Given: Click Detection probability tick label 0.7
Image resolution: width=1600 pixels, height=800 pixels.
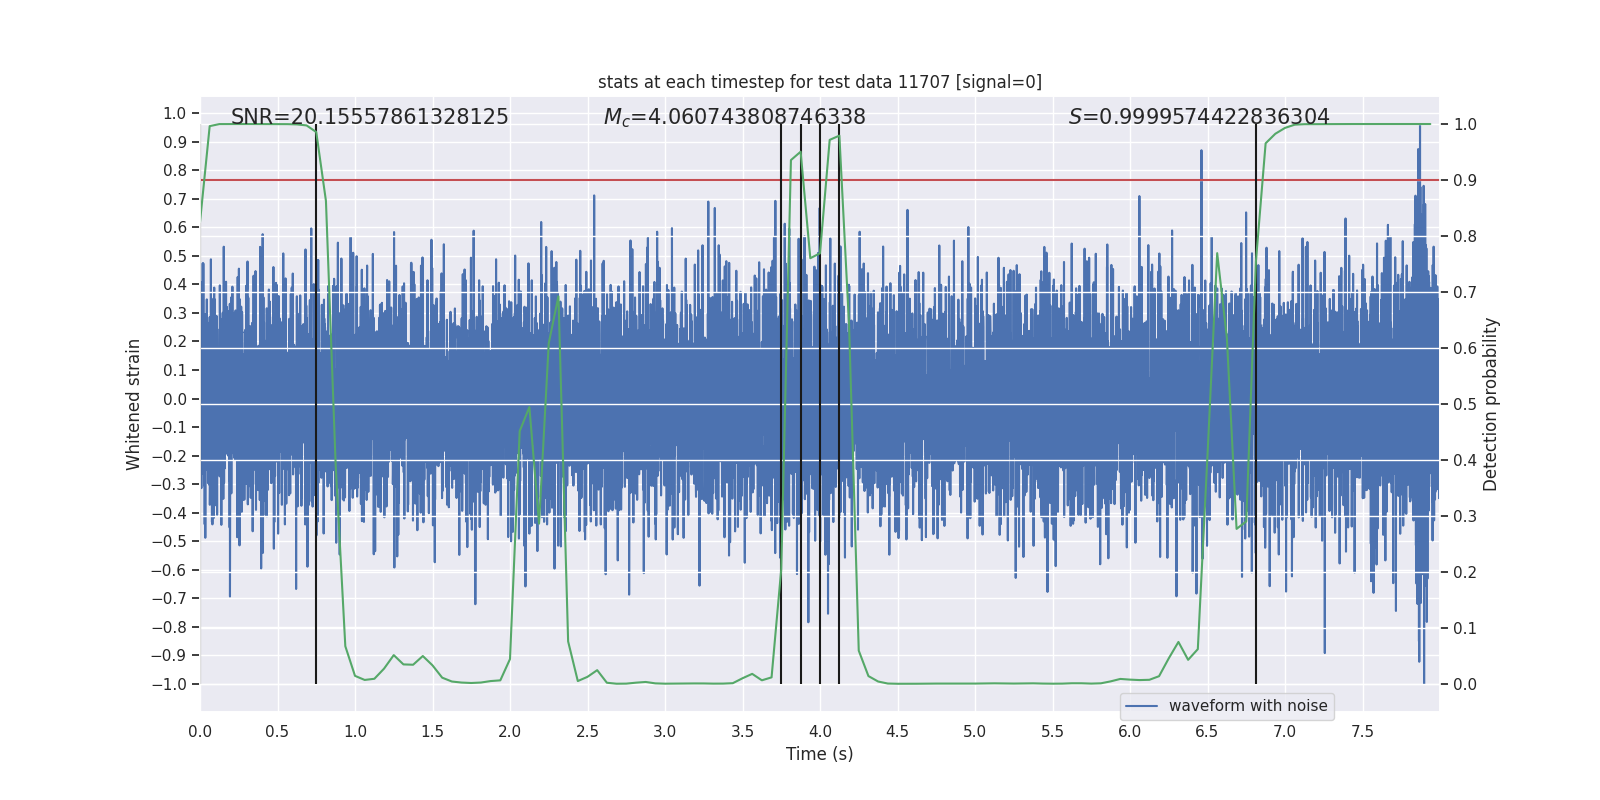Looking at the screenshot, I should click(1465, 293).
